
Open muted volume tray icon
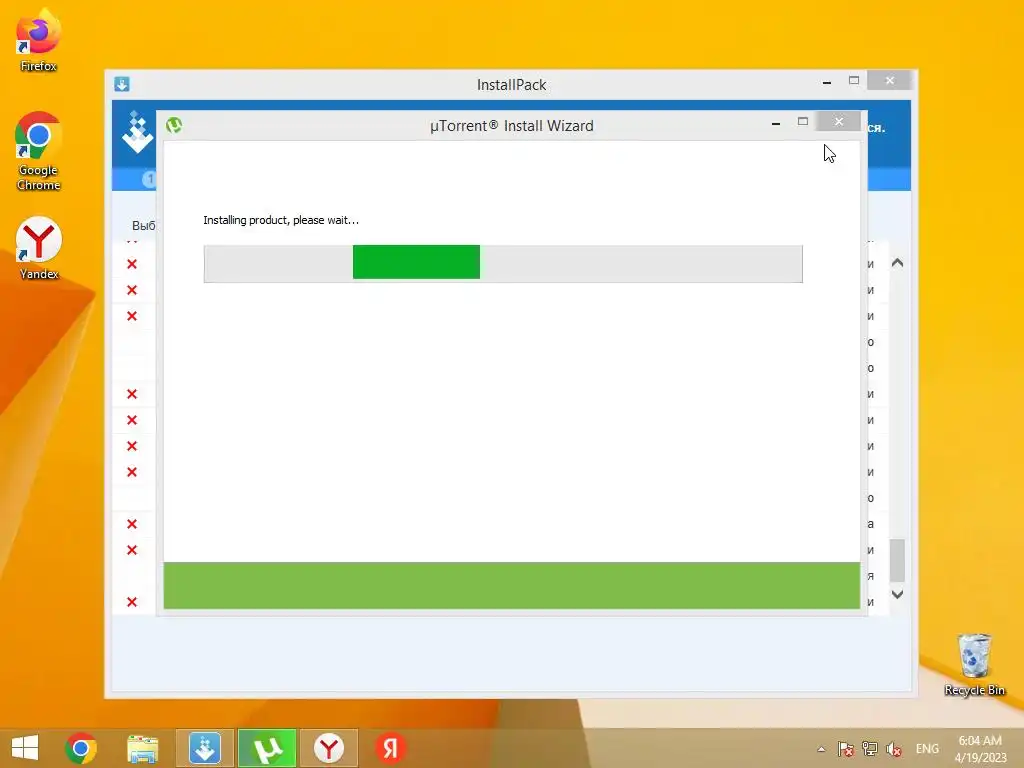point(894,749)
